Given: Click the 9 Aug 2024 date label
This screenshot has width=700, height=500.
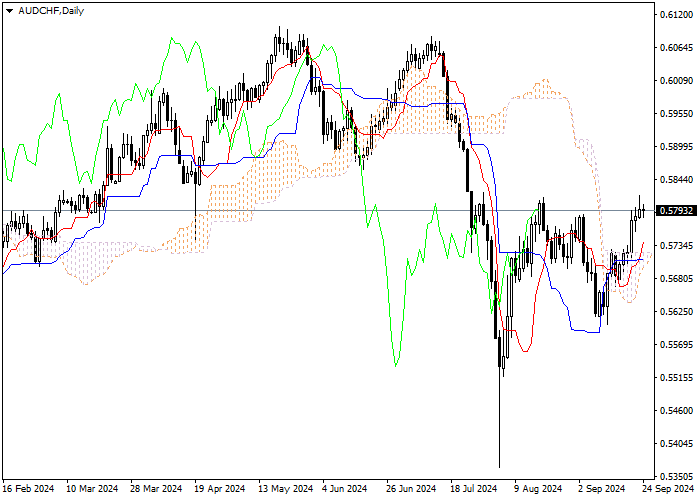Looking at the screenshot, I should click(x=538, y=489).
